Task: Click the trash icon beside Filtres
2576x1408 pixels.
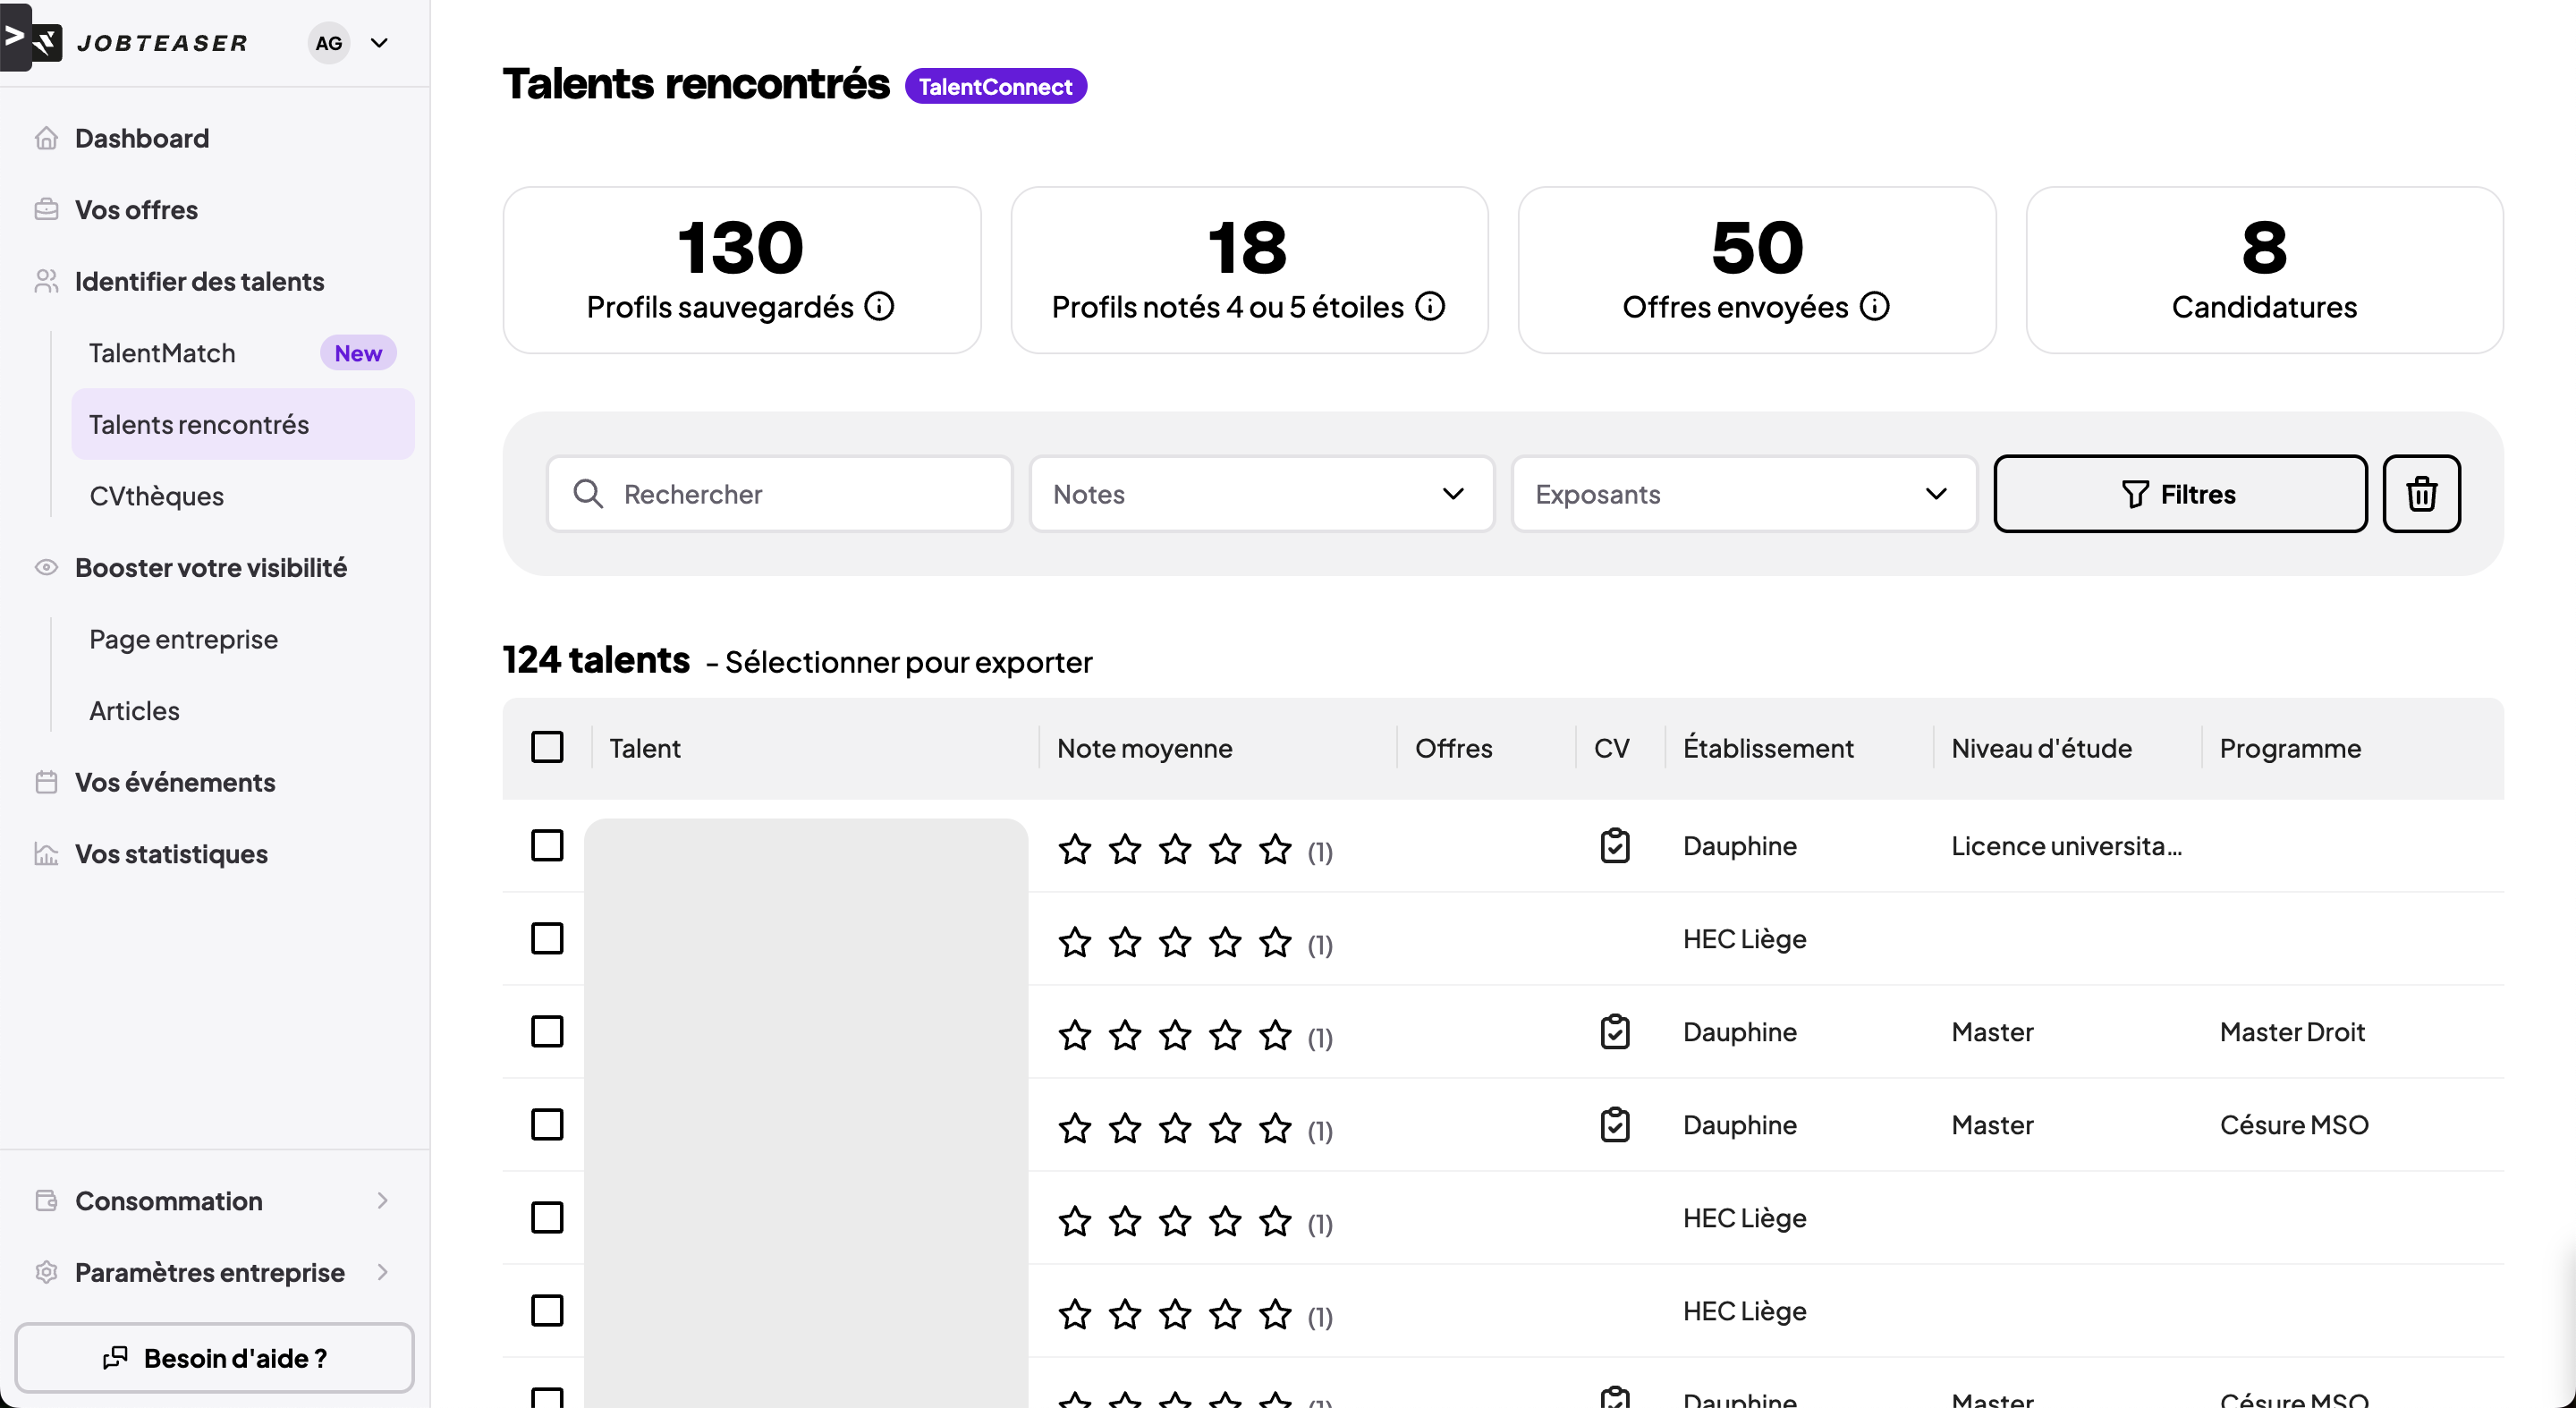Action: point(2420,494)
